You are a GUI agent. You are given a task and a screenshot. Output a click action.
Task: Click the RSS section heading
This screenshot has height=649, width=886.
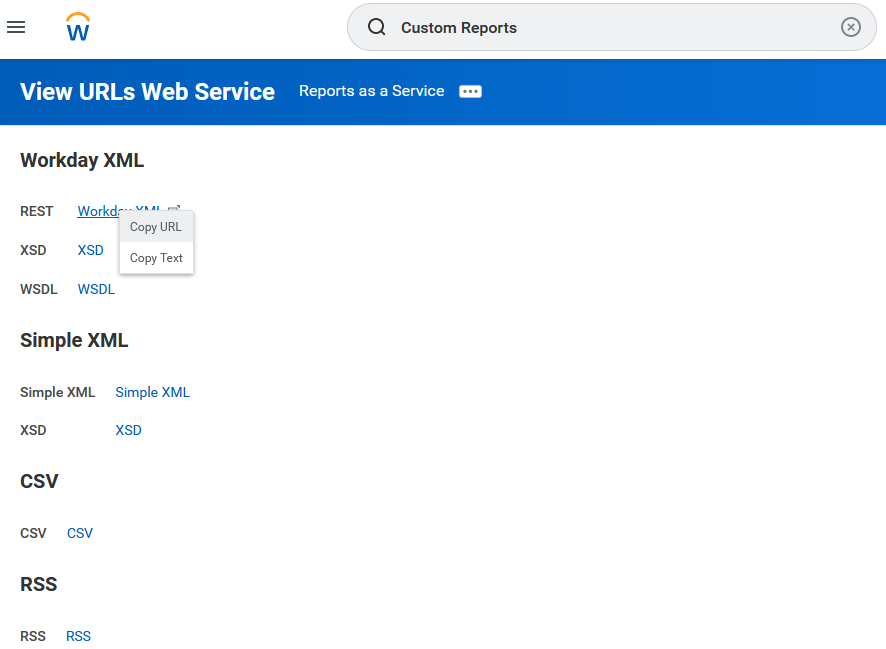pyautogui.click(x=38, y=584)
